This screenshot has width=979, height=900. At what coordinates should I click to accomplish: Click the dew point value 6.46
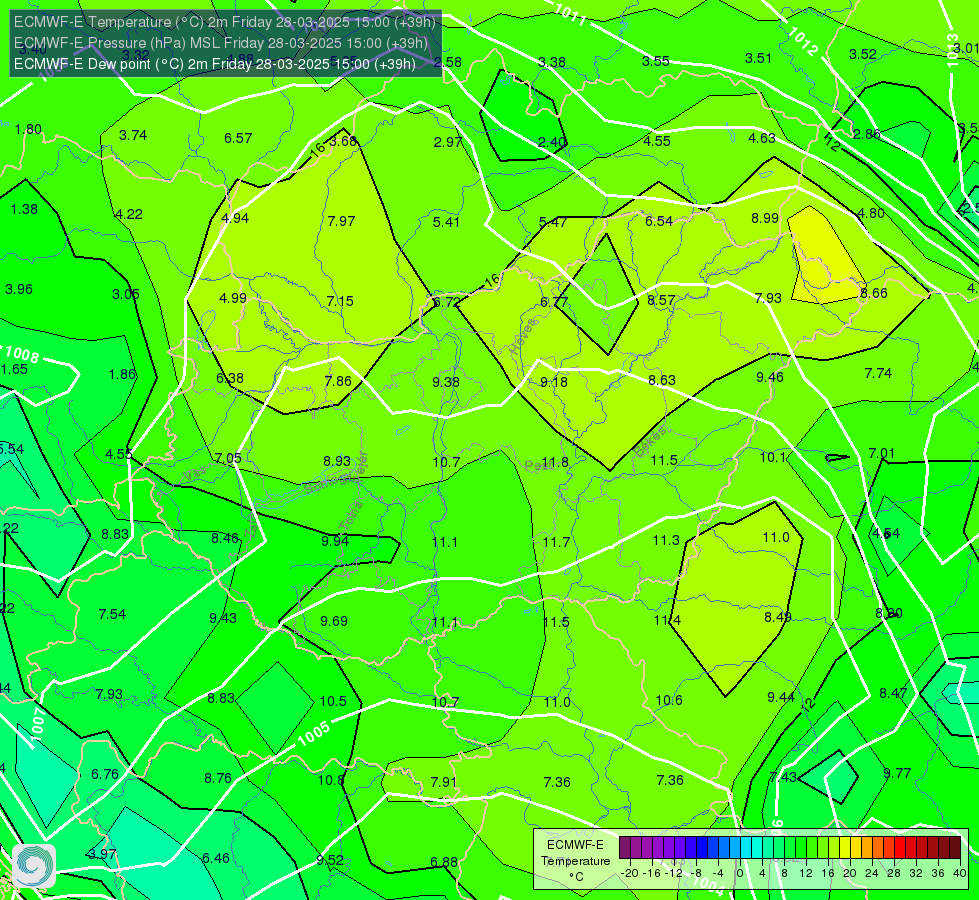click(x=215, y=858)
